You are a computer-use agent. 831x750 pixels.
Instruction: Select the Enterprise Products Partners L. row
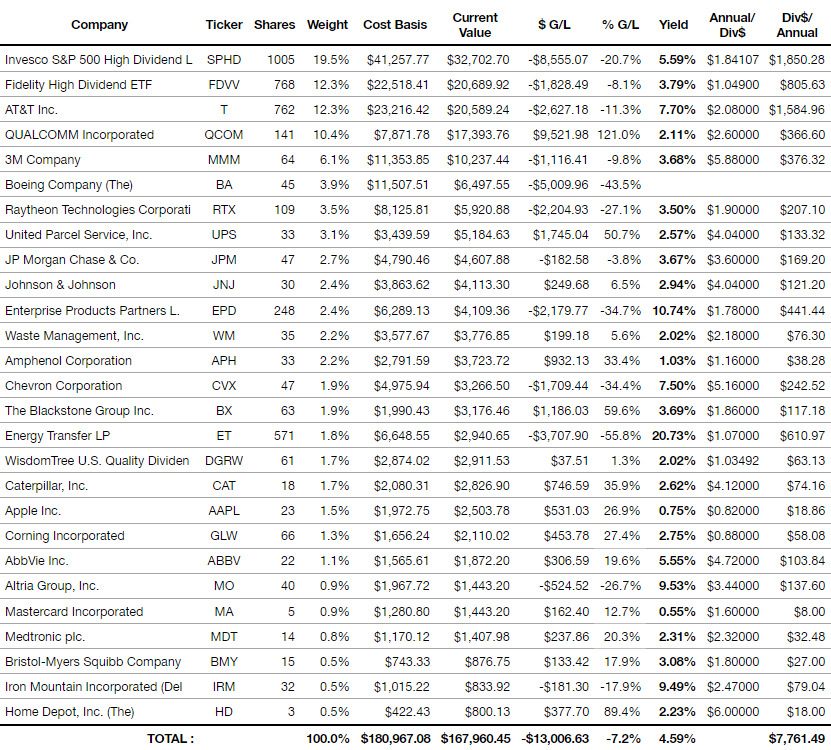(x=416, y=311)
